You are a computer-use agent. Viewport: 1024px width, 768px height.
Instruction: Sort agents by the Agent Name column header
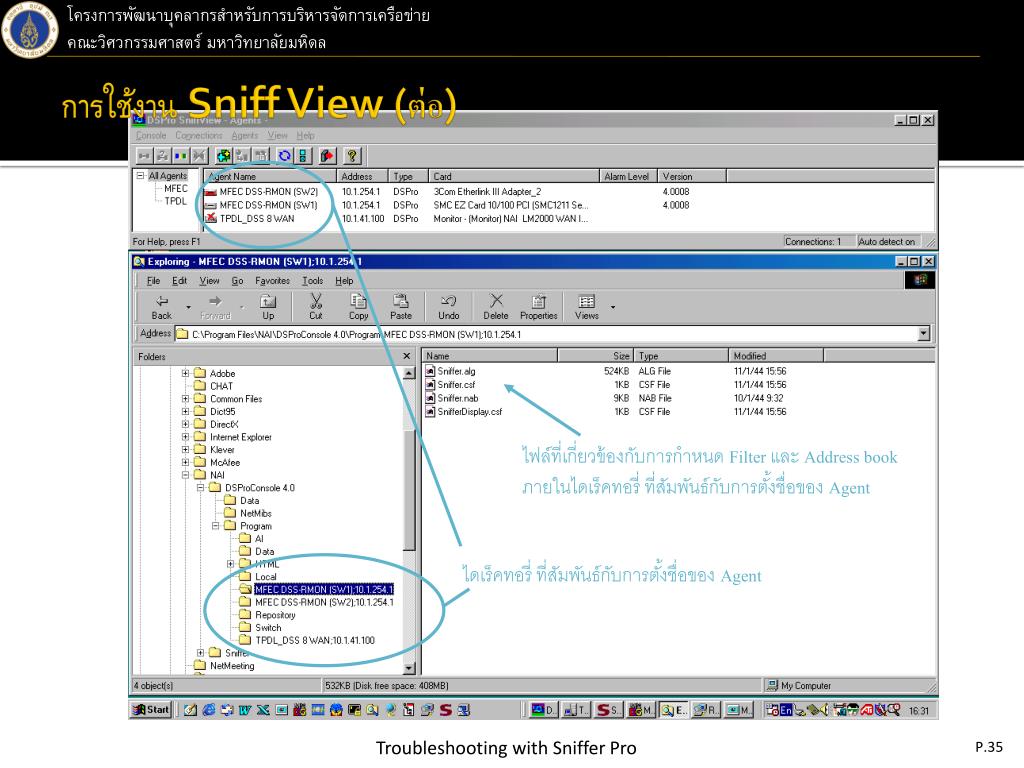tap(270, 176)
